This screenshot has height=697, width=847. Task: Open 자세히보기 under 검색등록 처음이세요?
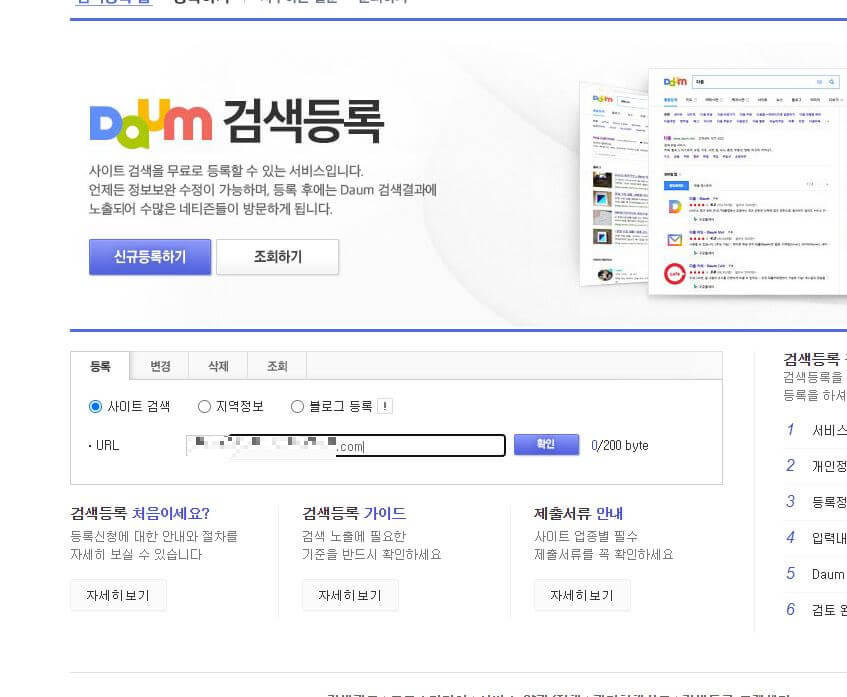(x=118, y=595)
